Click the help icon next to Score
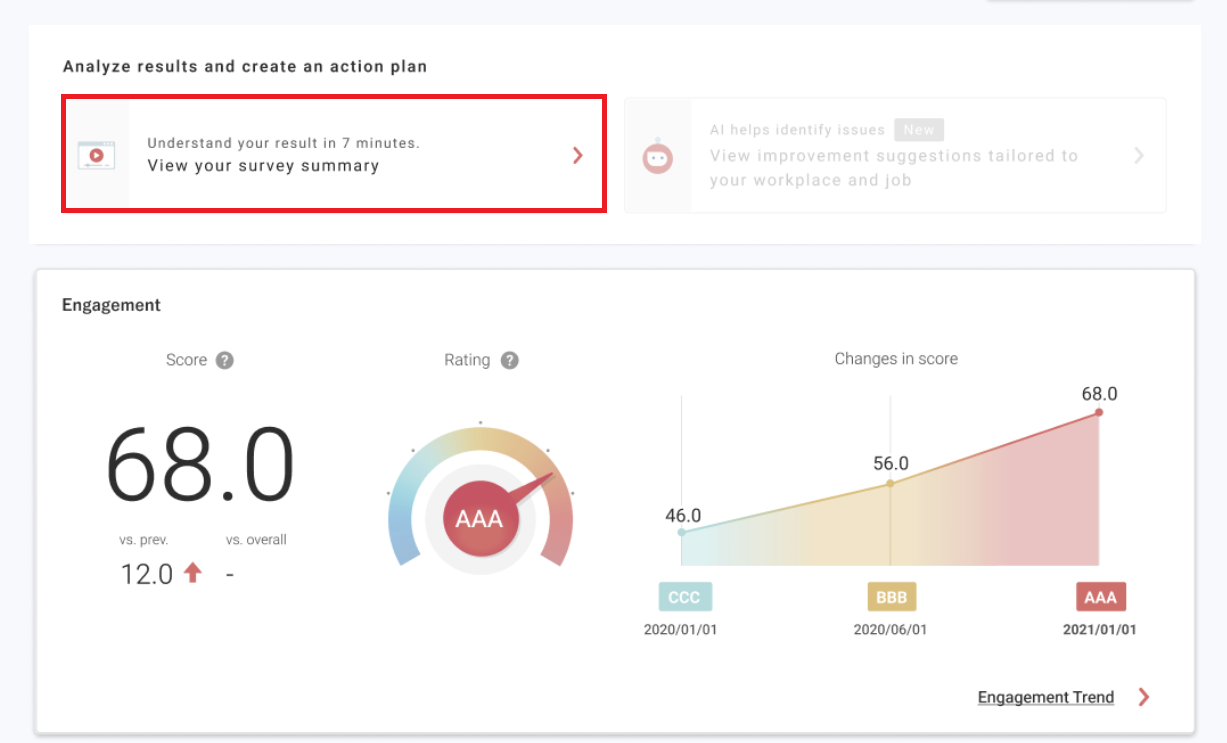 point(225,360)
